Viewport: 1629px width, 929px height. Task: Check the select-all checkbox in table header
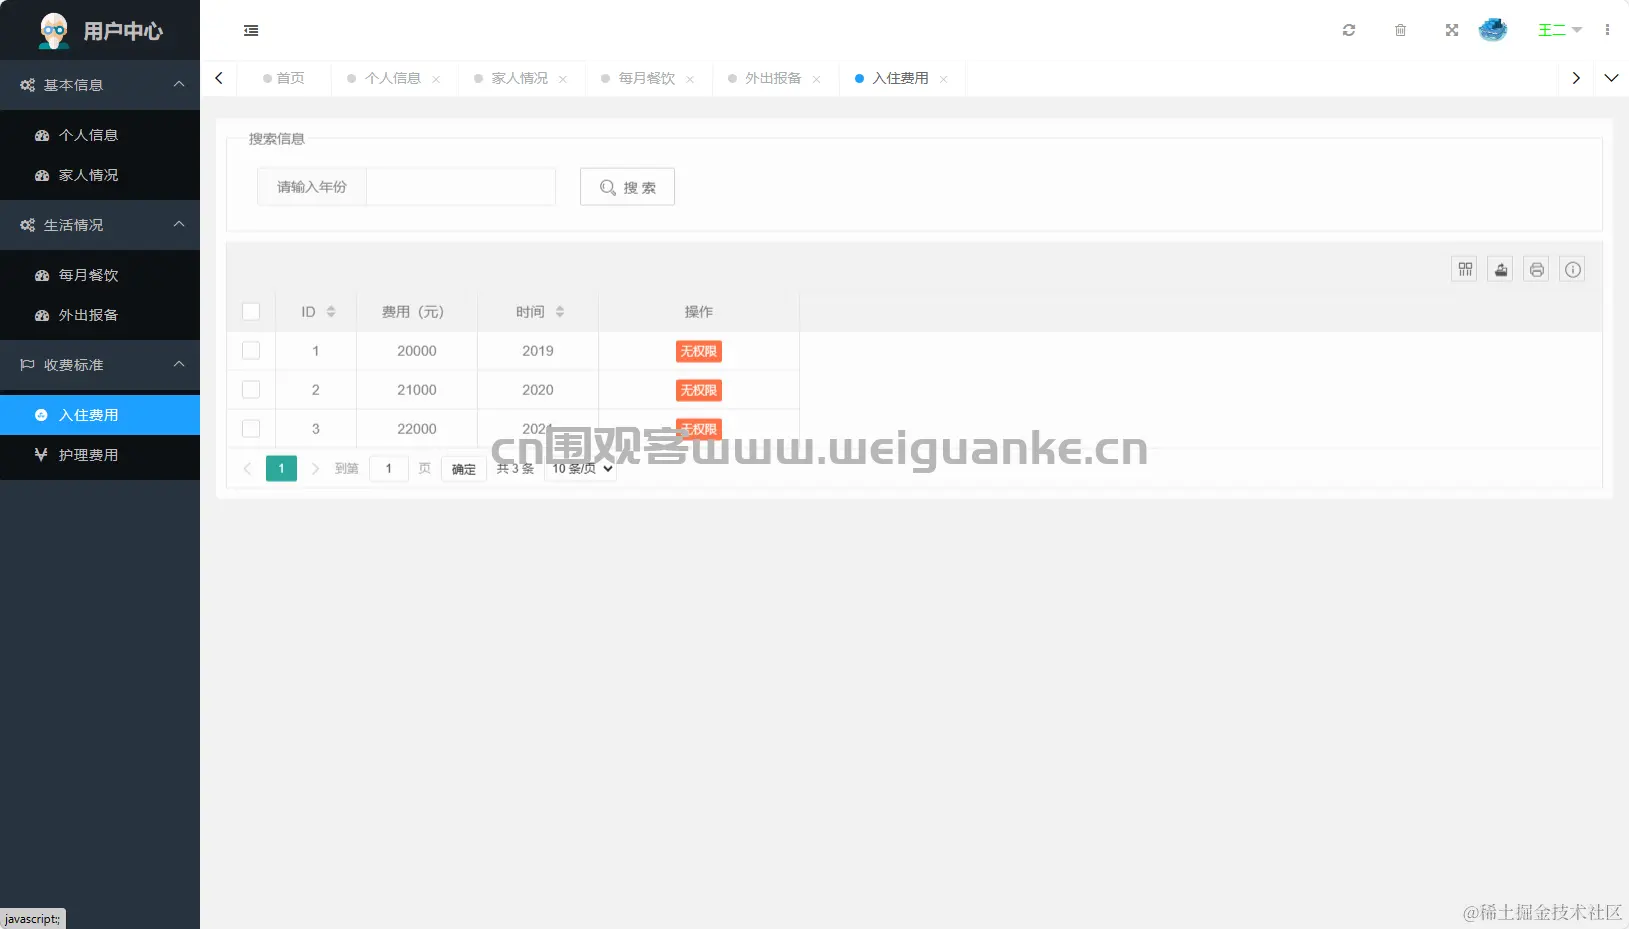pyautogui.click(x=251, y=312)
